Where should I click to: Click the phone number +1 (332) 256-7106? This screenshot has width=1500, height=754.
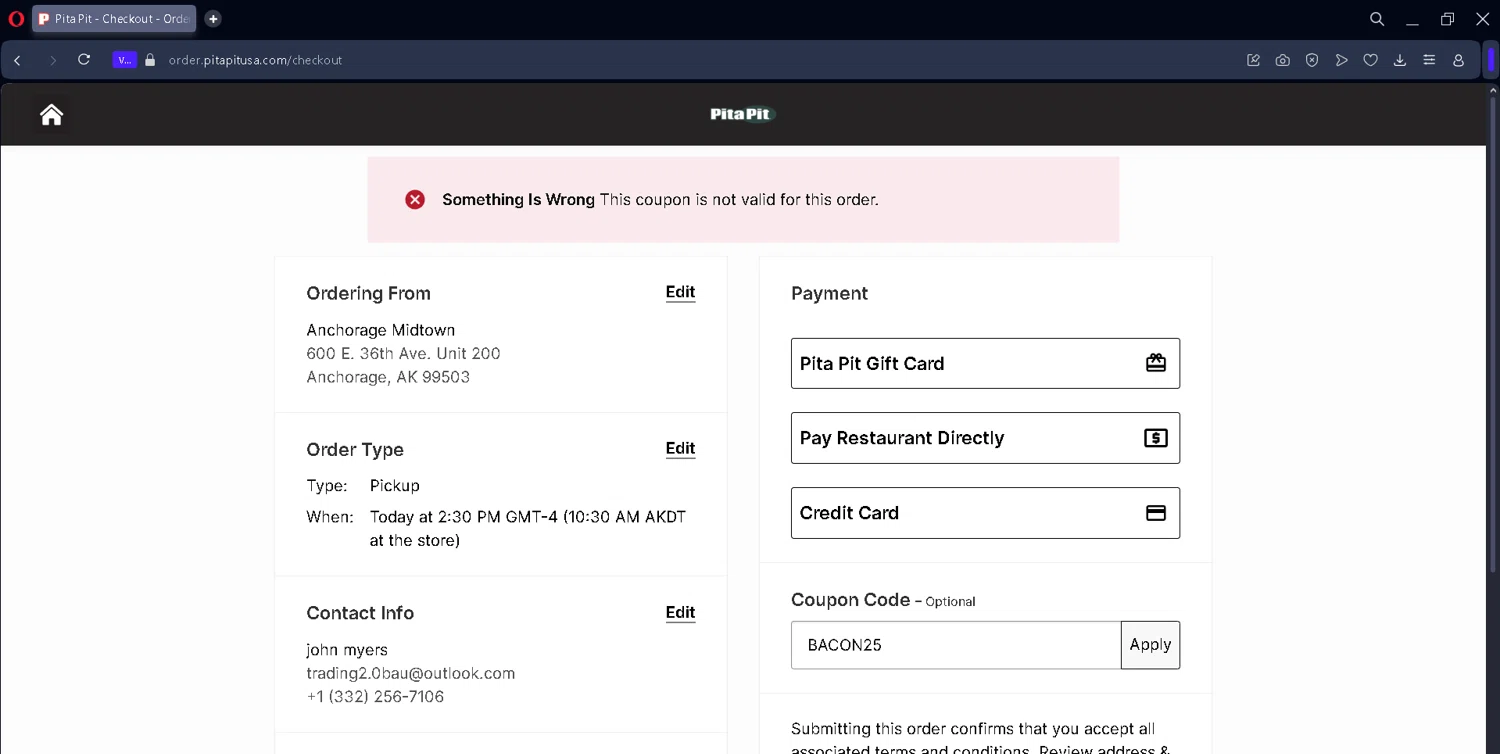point(375,697)
